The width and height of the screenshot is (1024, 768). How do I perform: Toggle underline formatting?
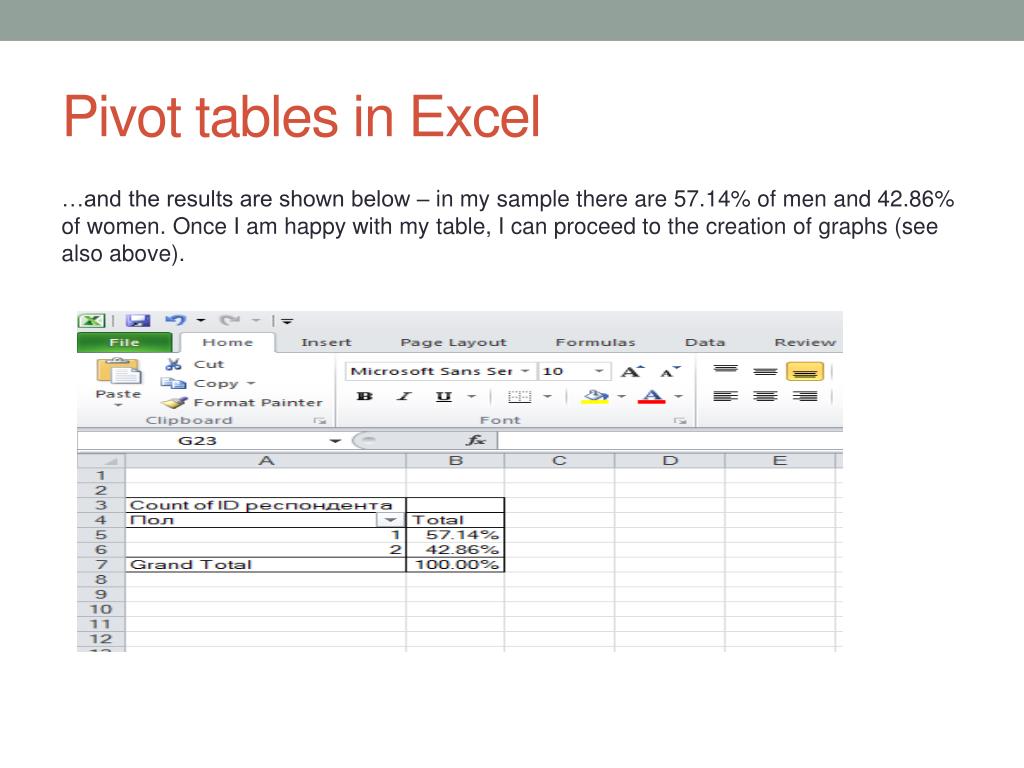[443, 396]
